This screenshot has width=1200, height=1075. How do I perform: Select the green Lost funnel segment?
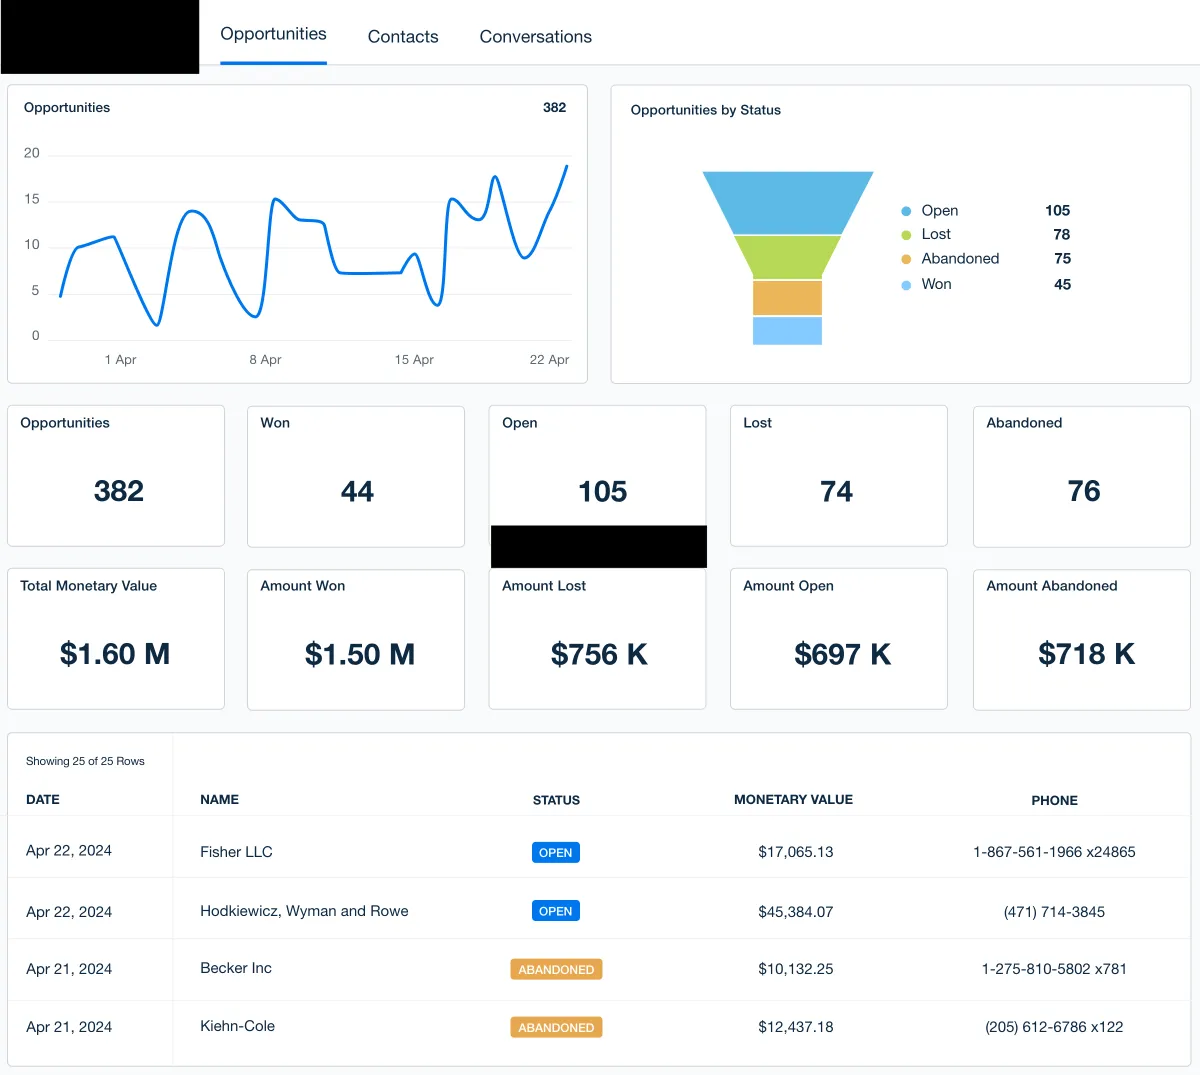point(787,257)
